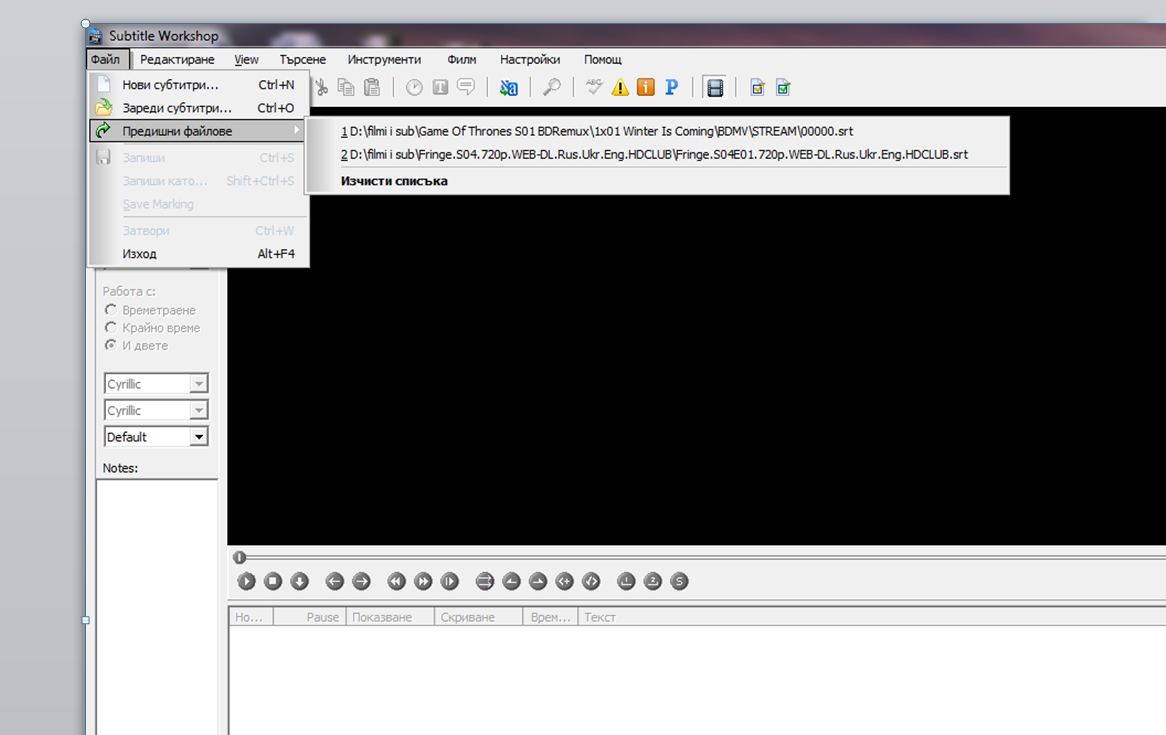
Task: Click the video seek slider handle
Action: [239, 557]
